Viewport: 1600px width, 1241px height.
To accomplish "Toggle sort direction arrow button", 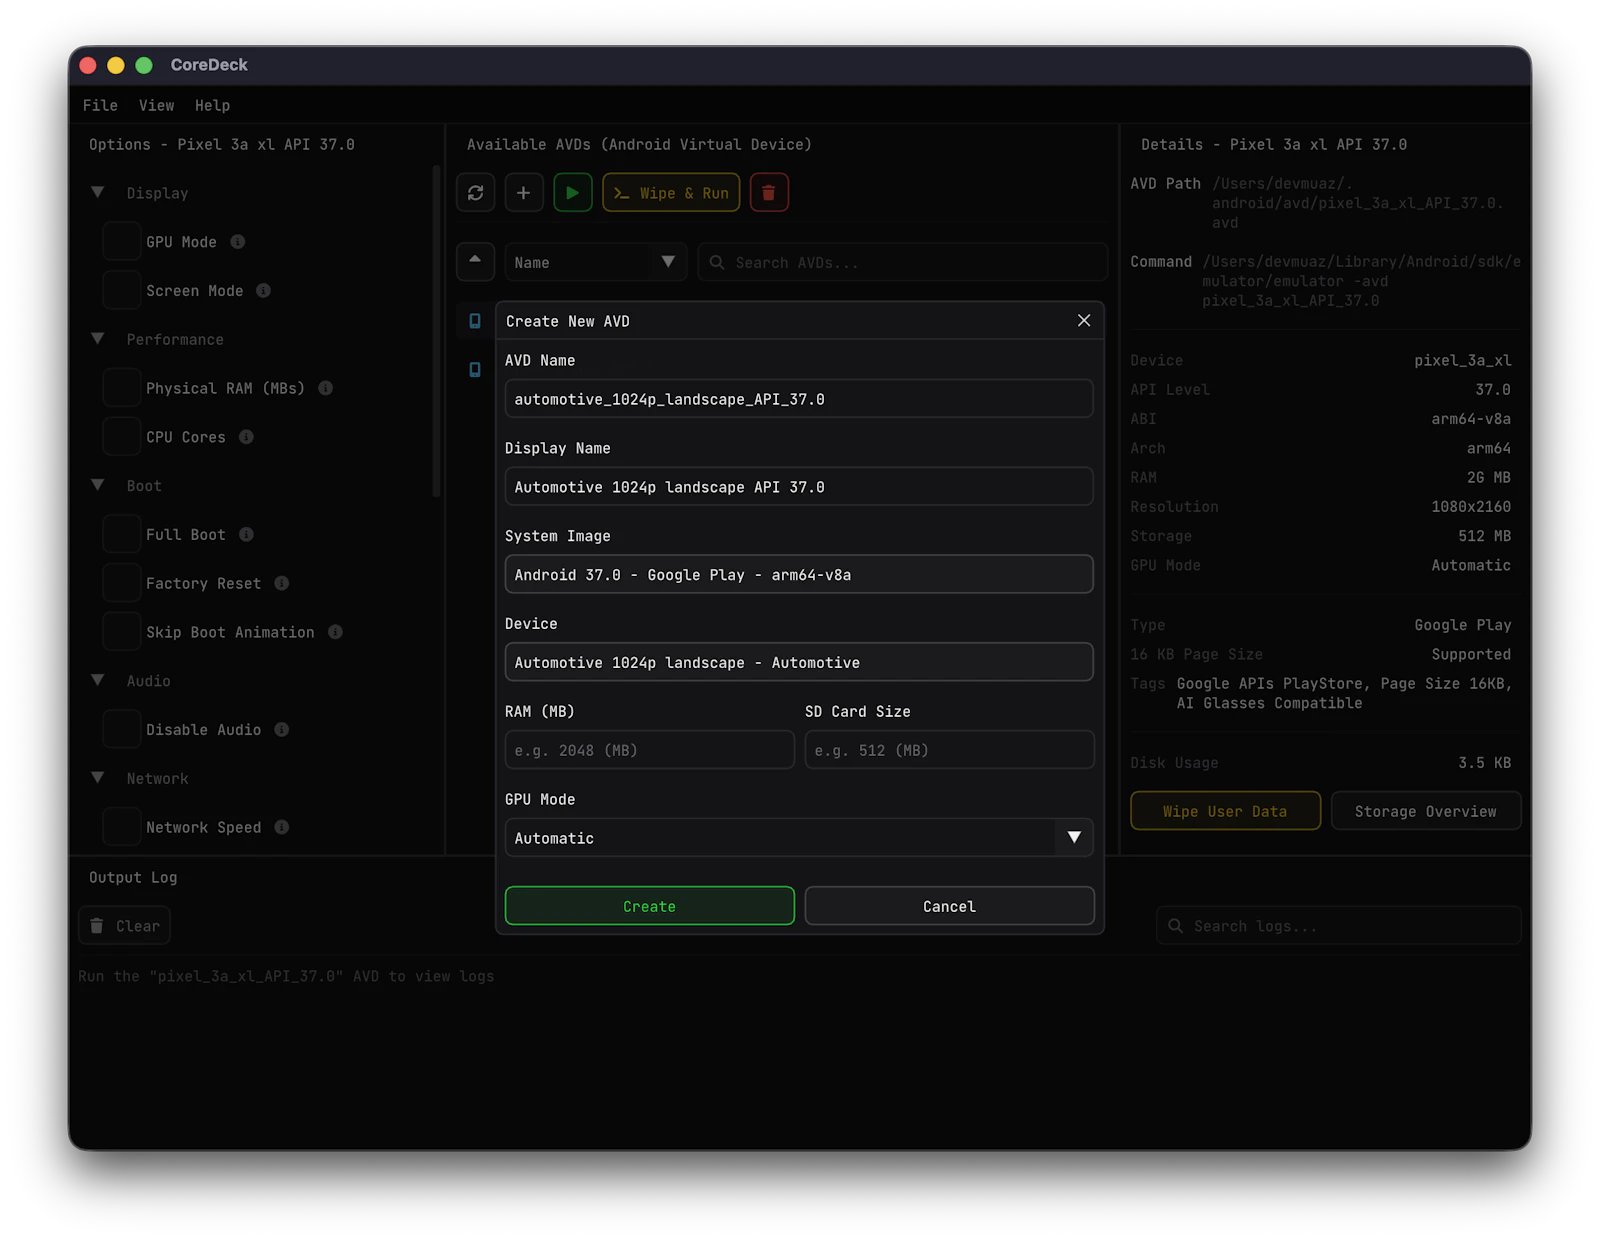I will click(475, 261).
